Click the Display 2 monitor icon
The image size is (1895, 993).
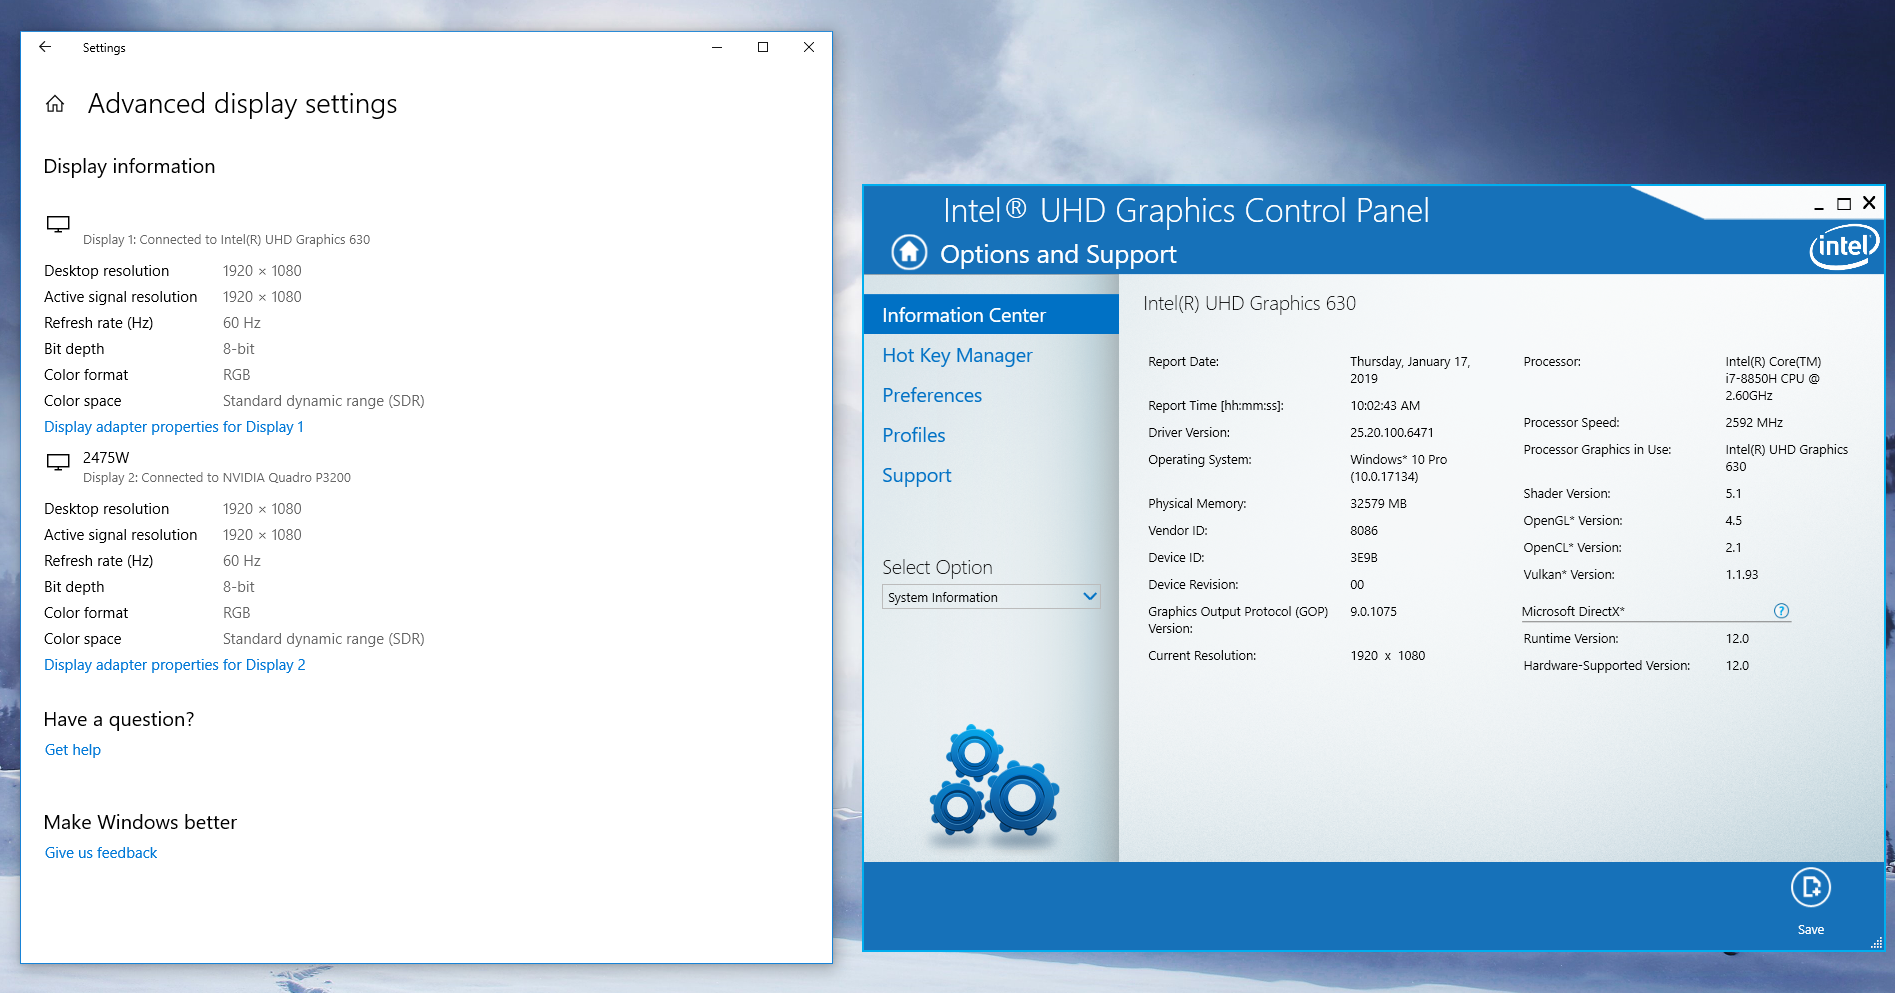[58, 462]
